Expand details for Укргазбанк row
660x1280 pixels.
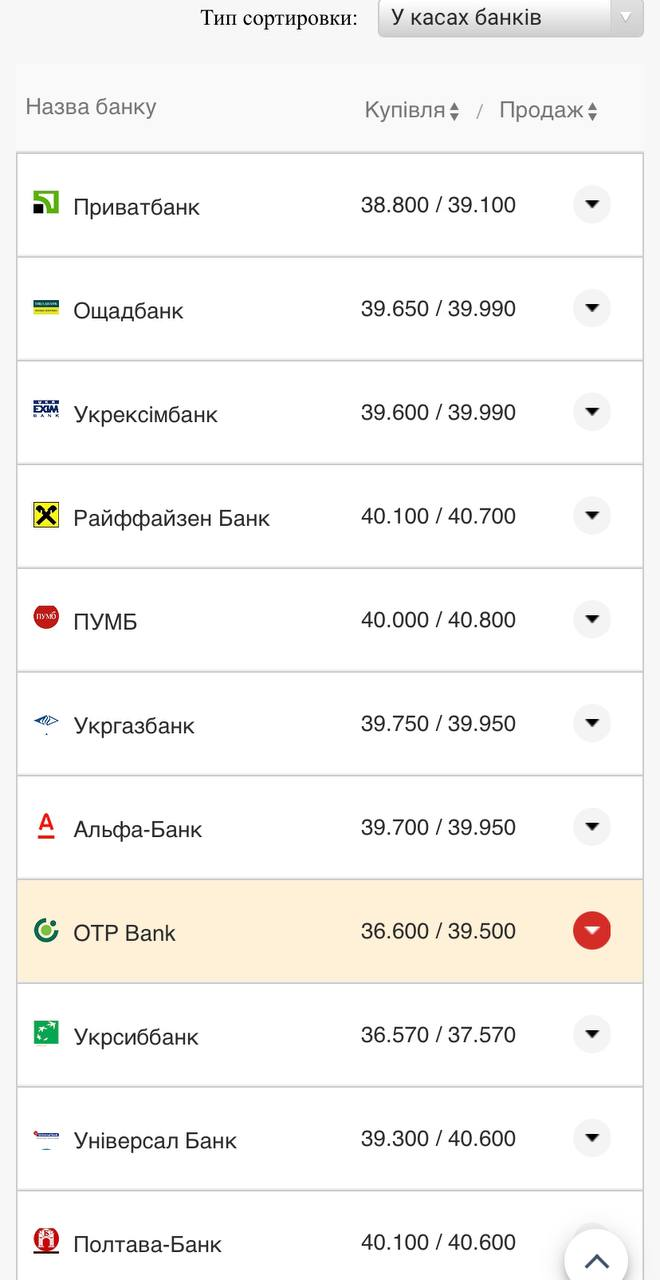pos(591,723)
